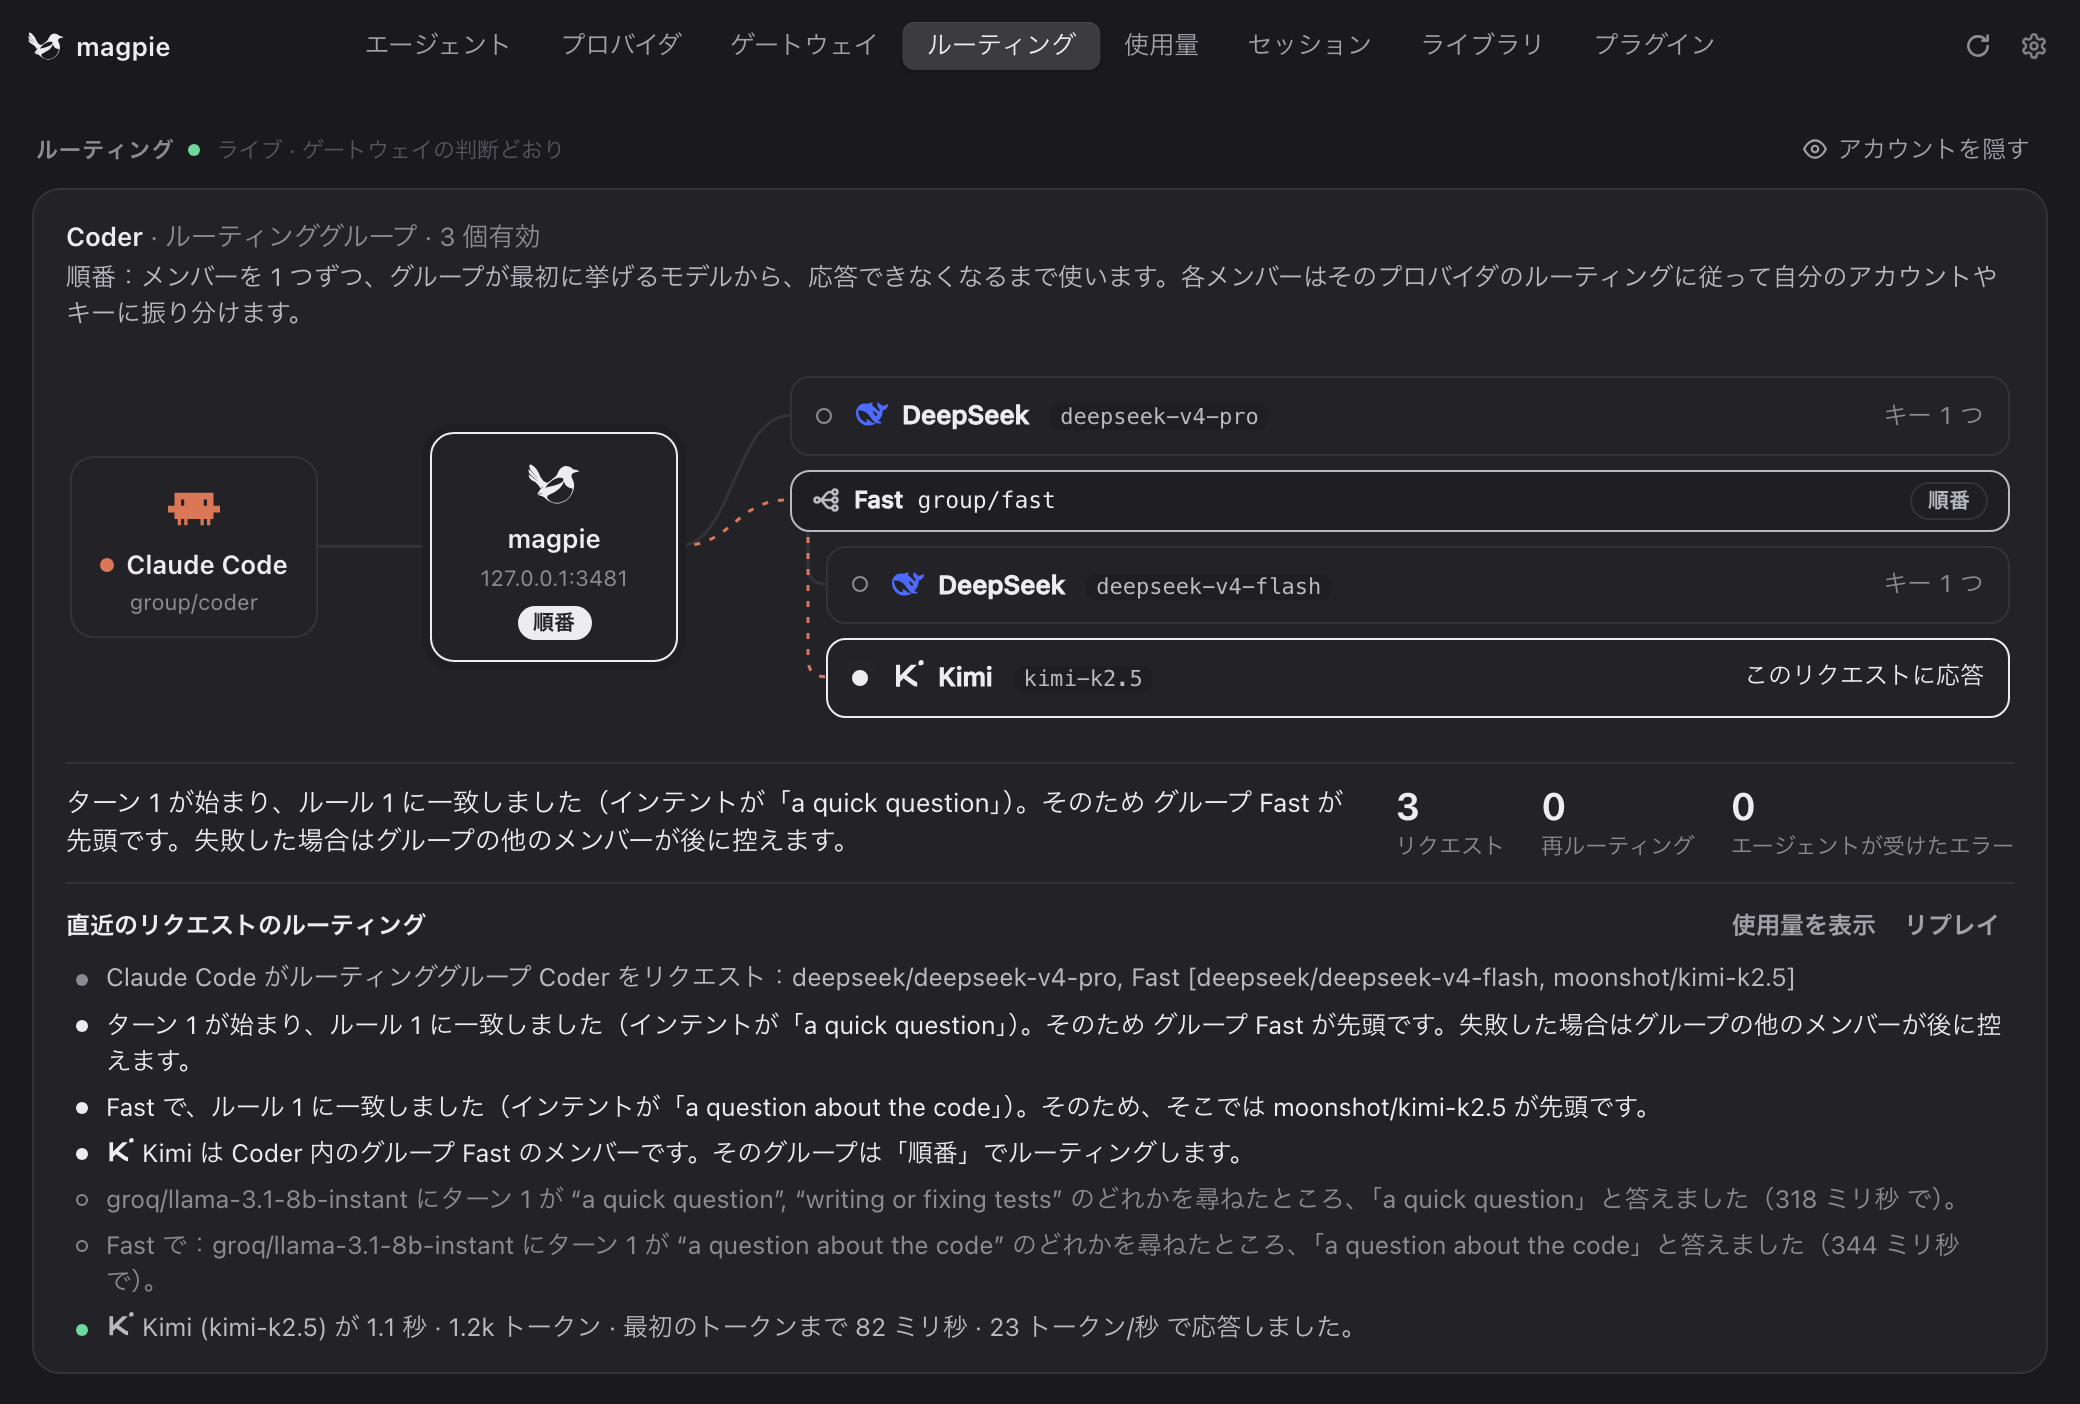
Task: Click DeepSeek whale icon for deepseek-v4-pro
Action: coord(871,415)
